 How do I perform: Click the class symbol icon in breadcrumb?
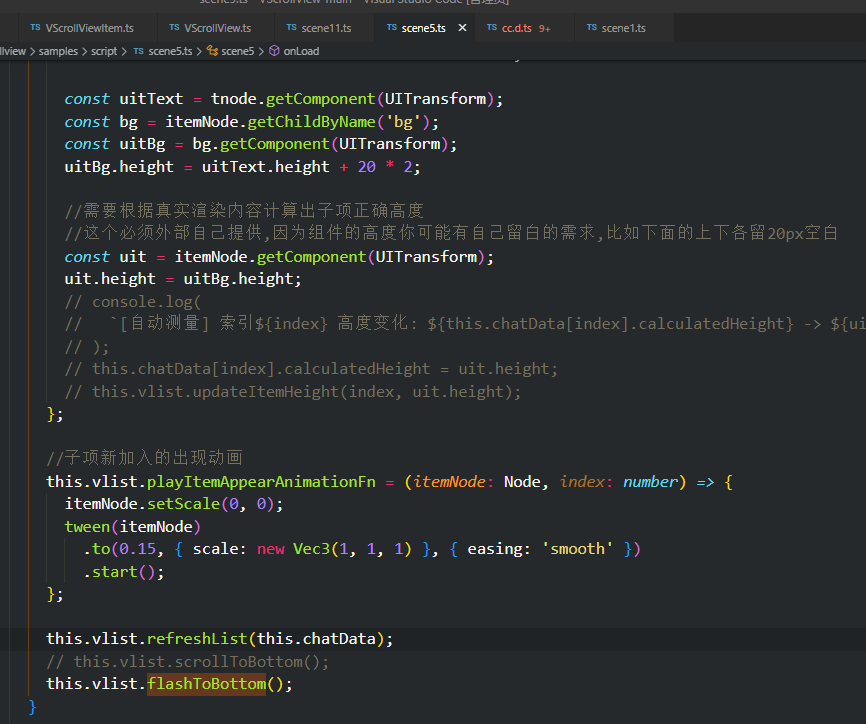212,51
